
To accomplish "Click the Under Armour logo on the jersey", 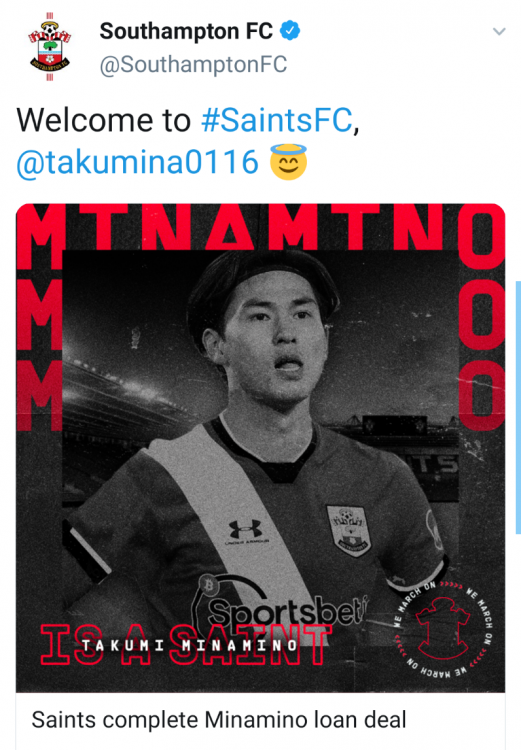I will pyautogui.click(x=246, y=532).
